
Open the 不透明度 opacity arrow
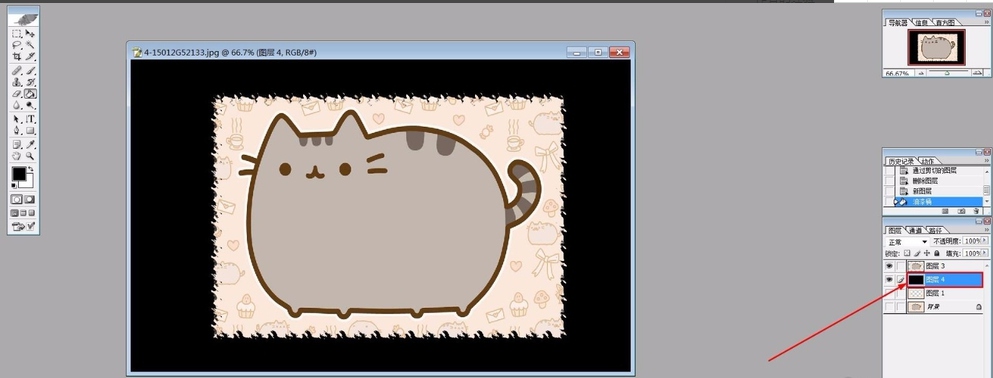[985, 241]
